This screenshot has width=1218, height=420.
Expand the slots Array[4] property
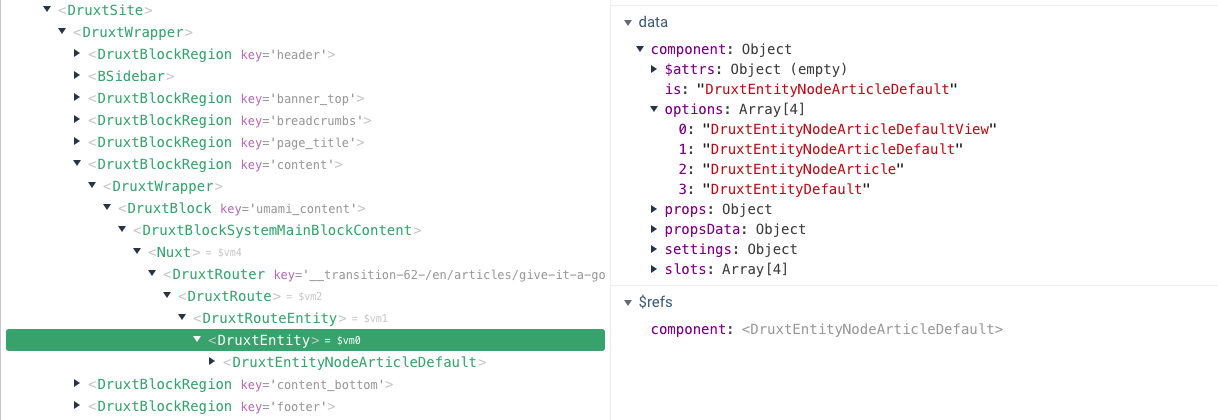[x=655, y=269]
